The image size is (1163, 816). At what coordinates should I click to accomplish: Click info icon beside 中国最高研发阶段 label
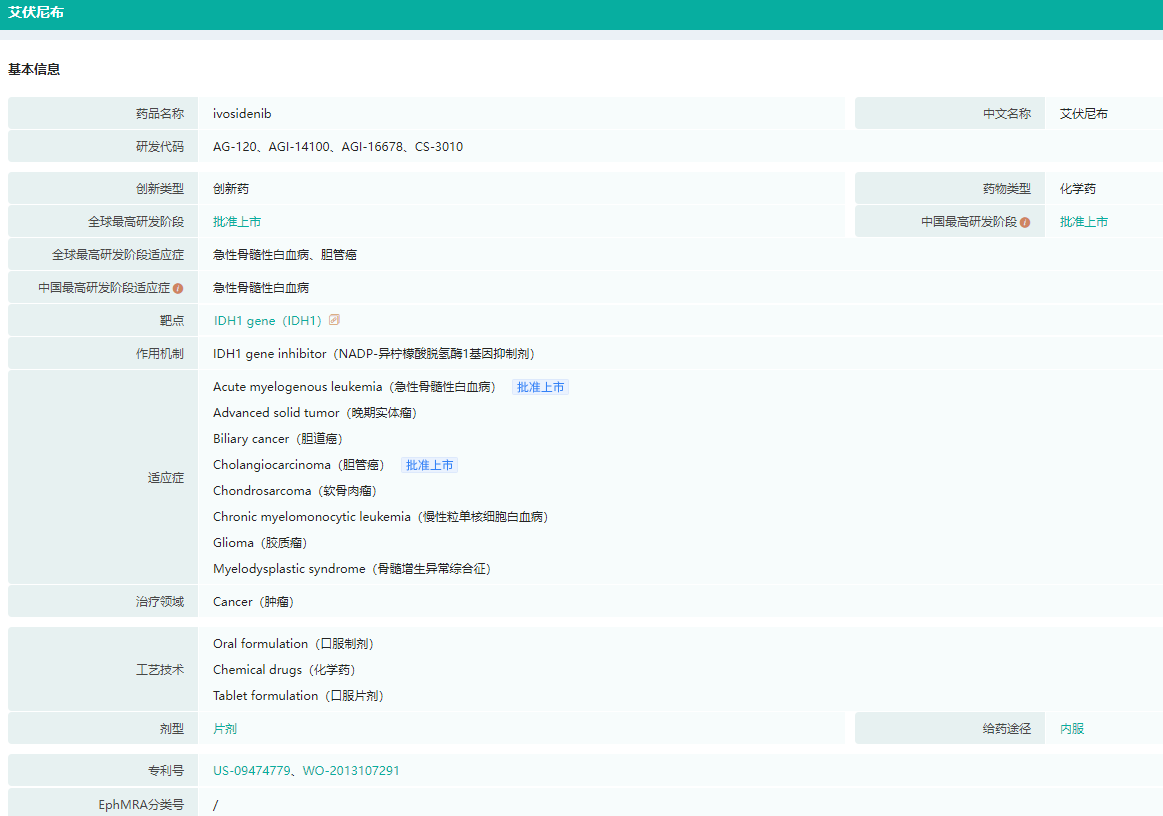(1025, 222)
